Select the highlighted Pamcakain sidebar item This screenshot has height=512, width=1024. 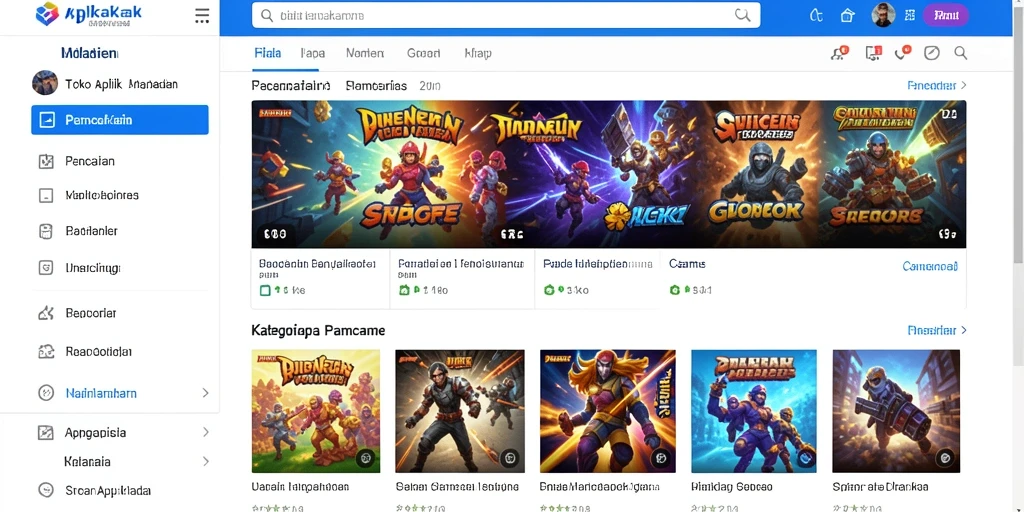coord(120,120)
